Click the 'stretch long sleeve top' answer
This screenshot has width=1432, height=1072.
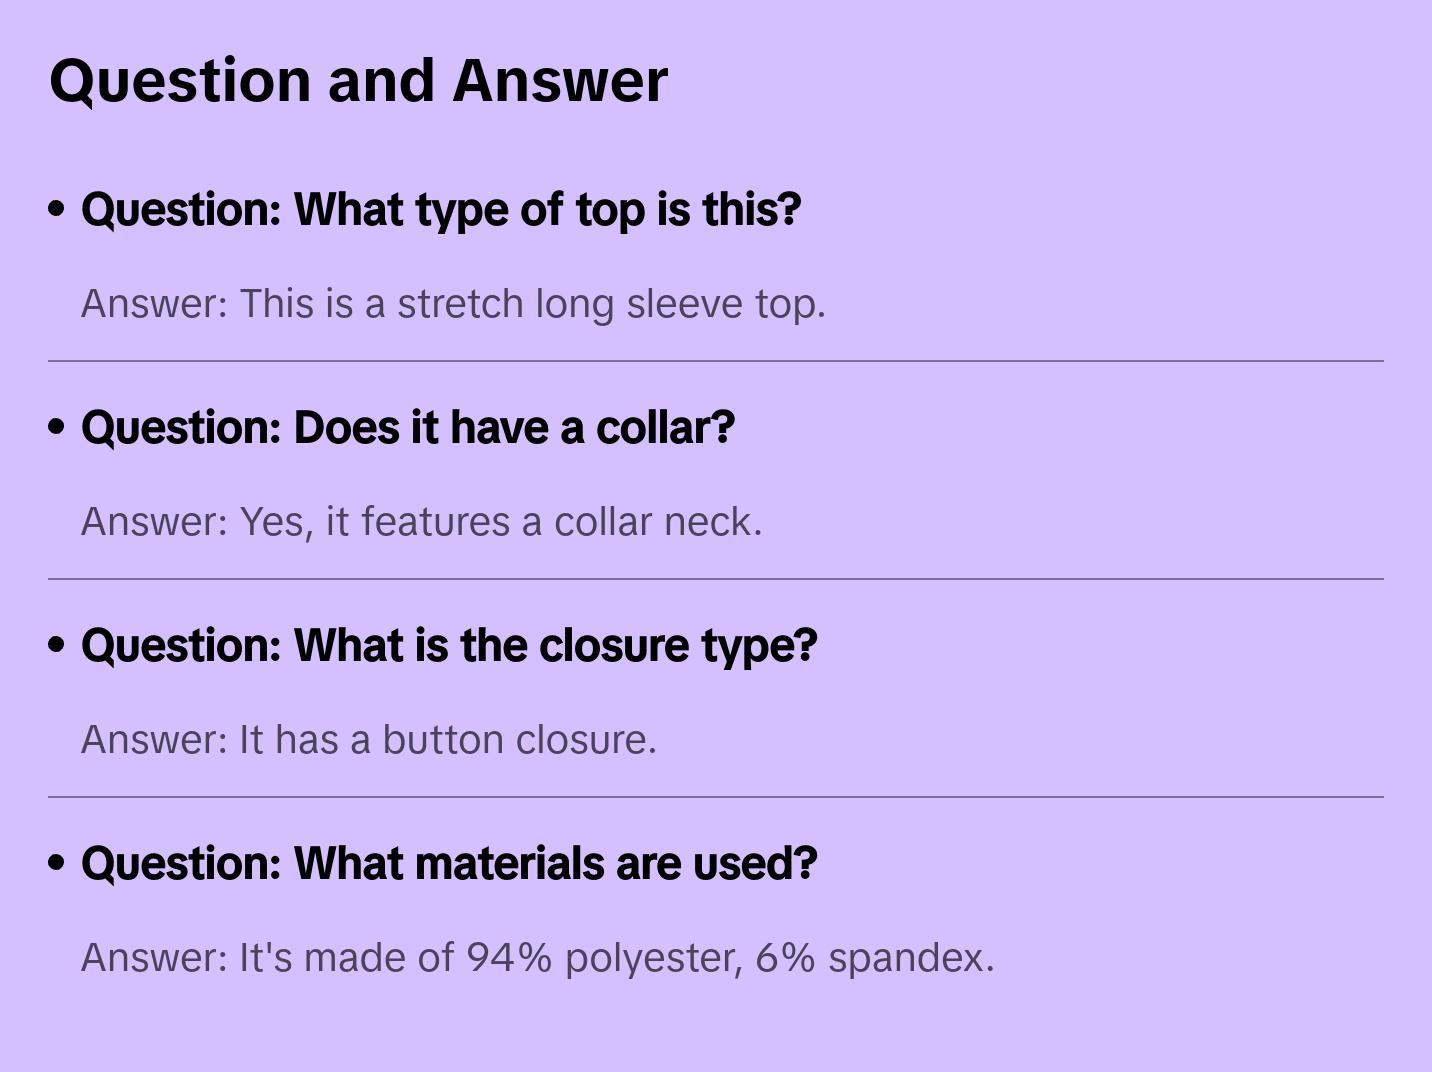pos(453,304)
